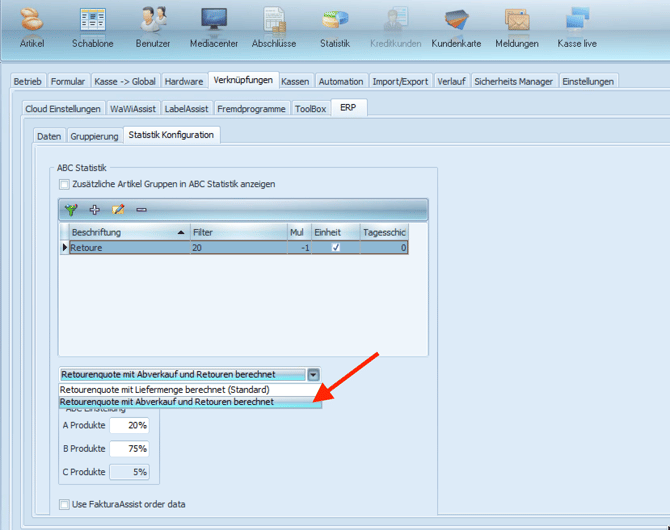
Task: Click the filter funnel icon in grid toolbar
Action: (71, 209)
